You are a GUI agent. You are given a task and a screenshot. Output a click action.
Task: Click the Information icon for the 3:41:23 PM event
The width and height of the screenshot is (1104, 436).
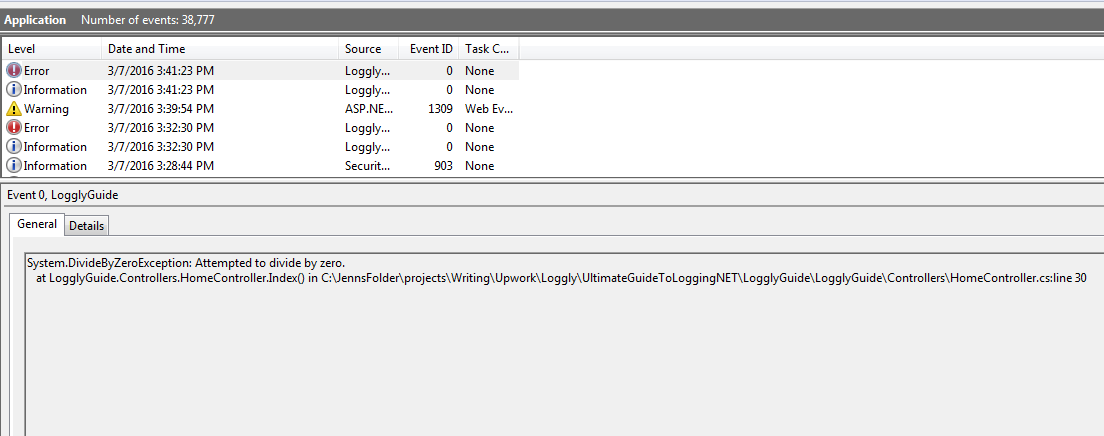tap(14, 90)
